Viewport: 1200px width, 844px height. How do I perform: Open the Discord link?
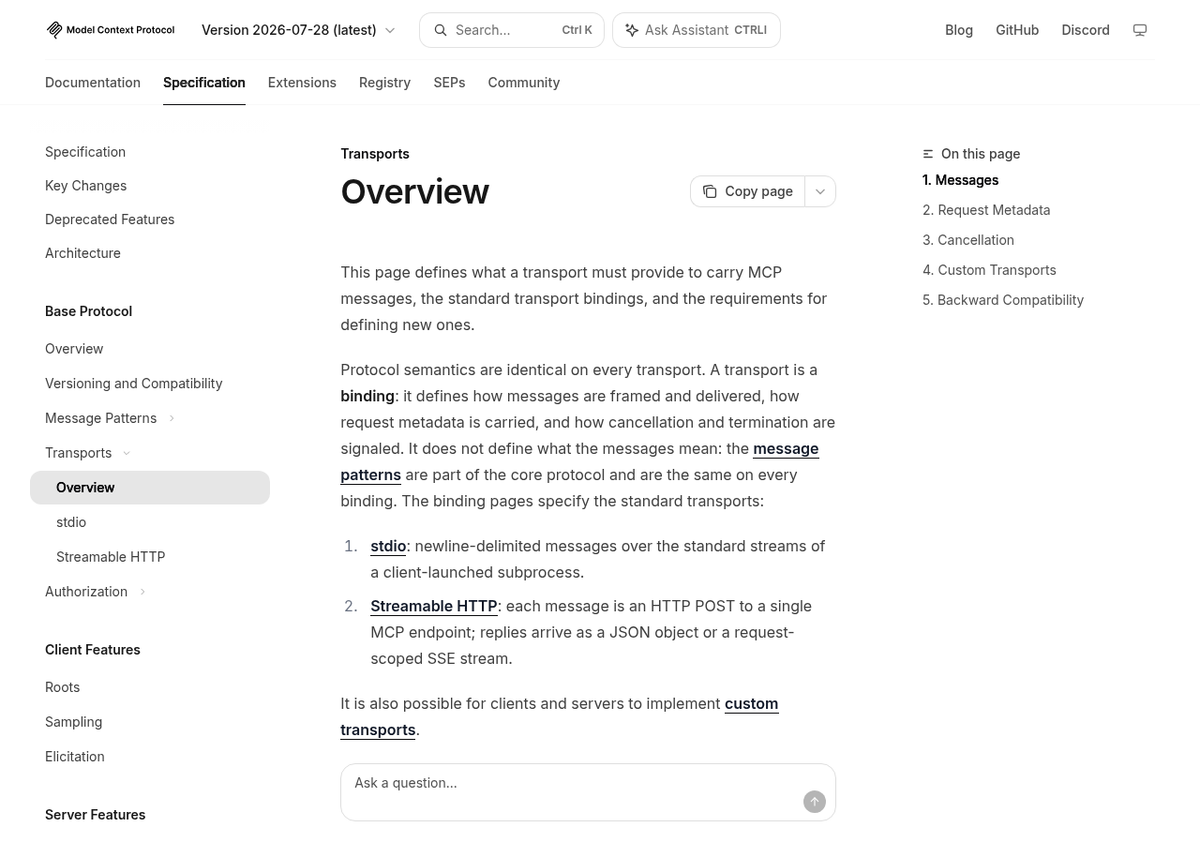tap(1086, 30)
